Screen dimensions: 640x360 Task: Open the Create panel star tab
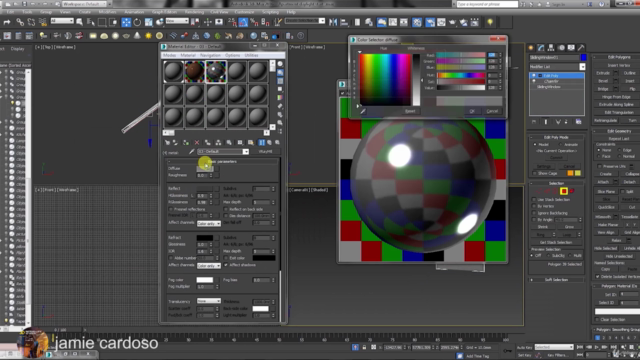click(531, 48)
